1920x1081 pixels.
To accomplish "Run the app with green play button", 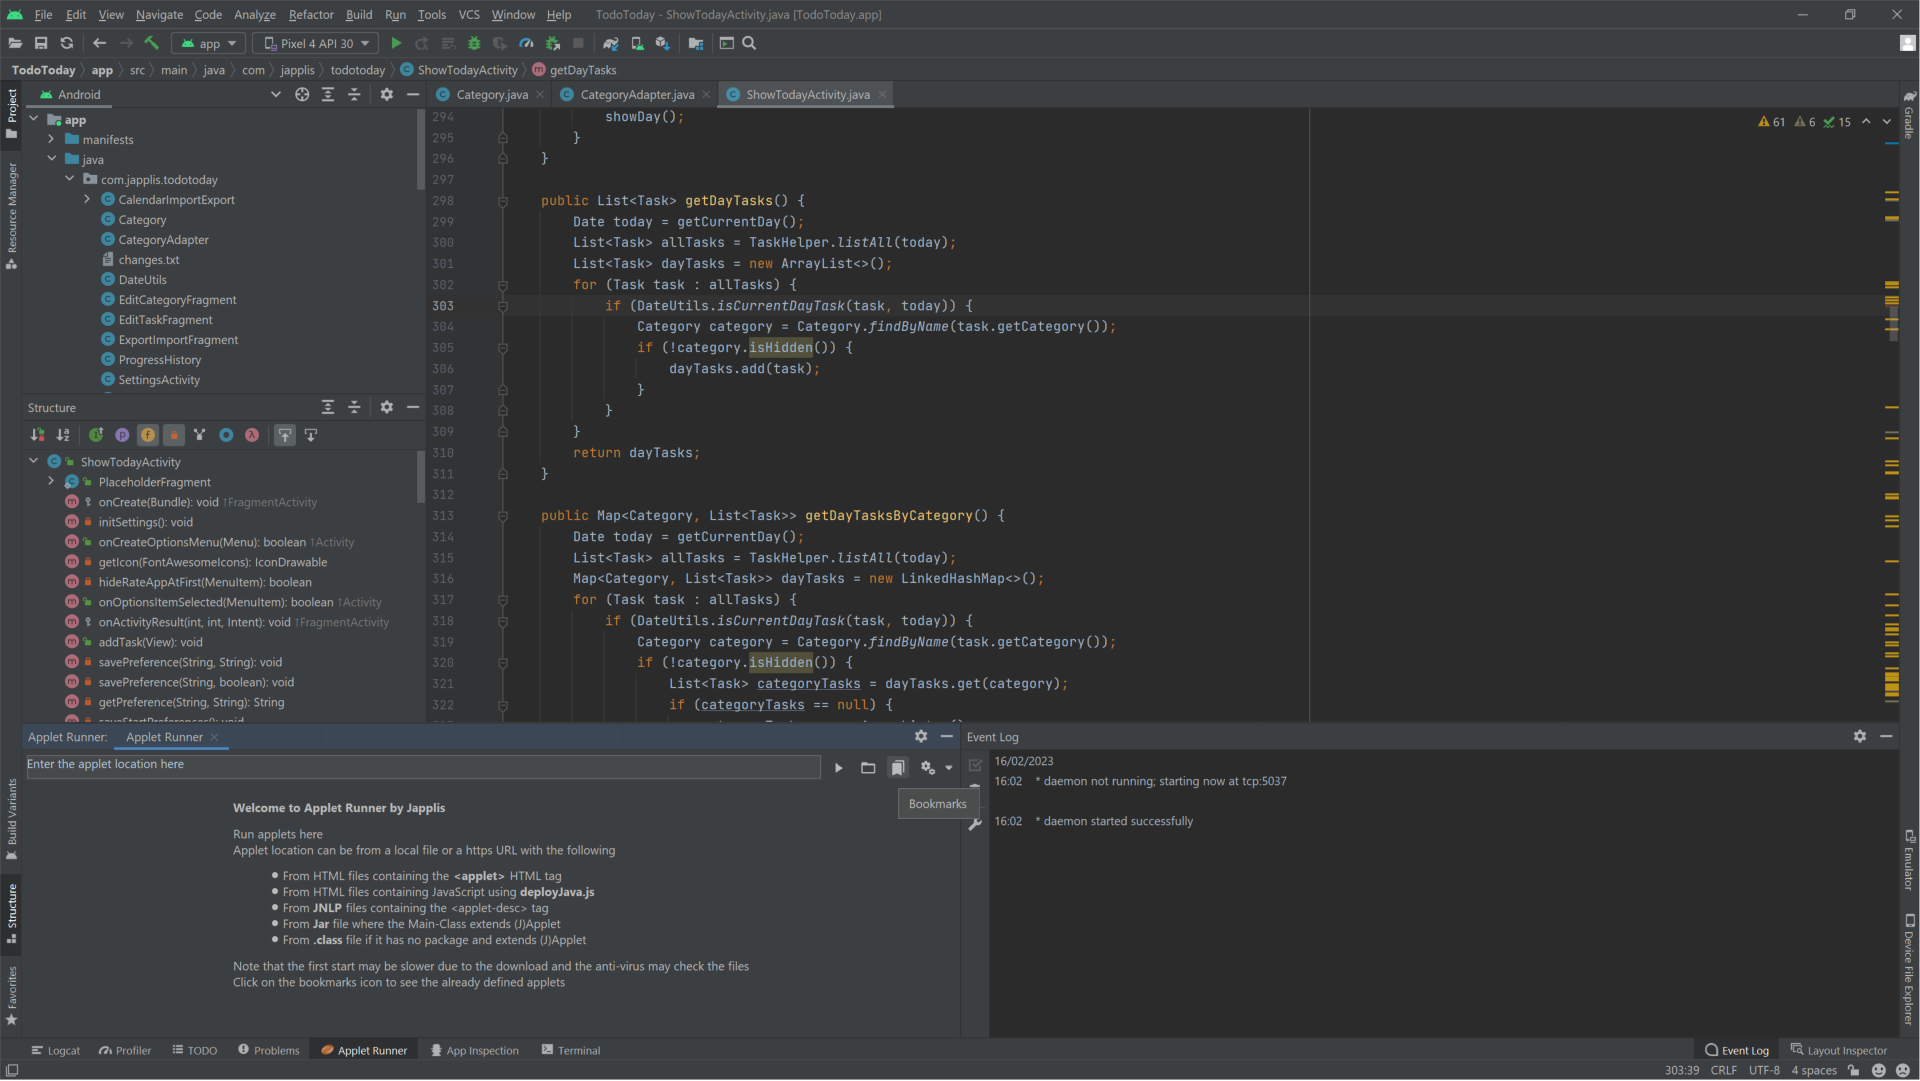I will coord(396,43).
